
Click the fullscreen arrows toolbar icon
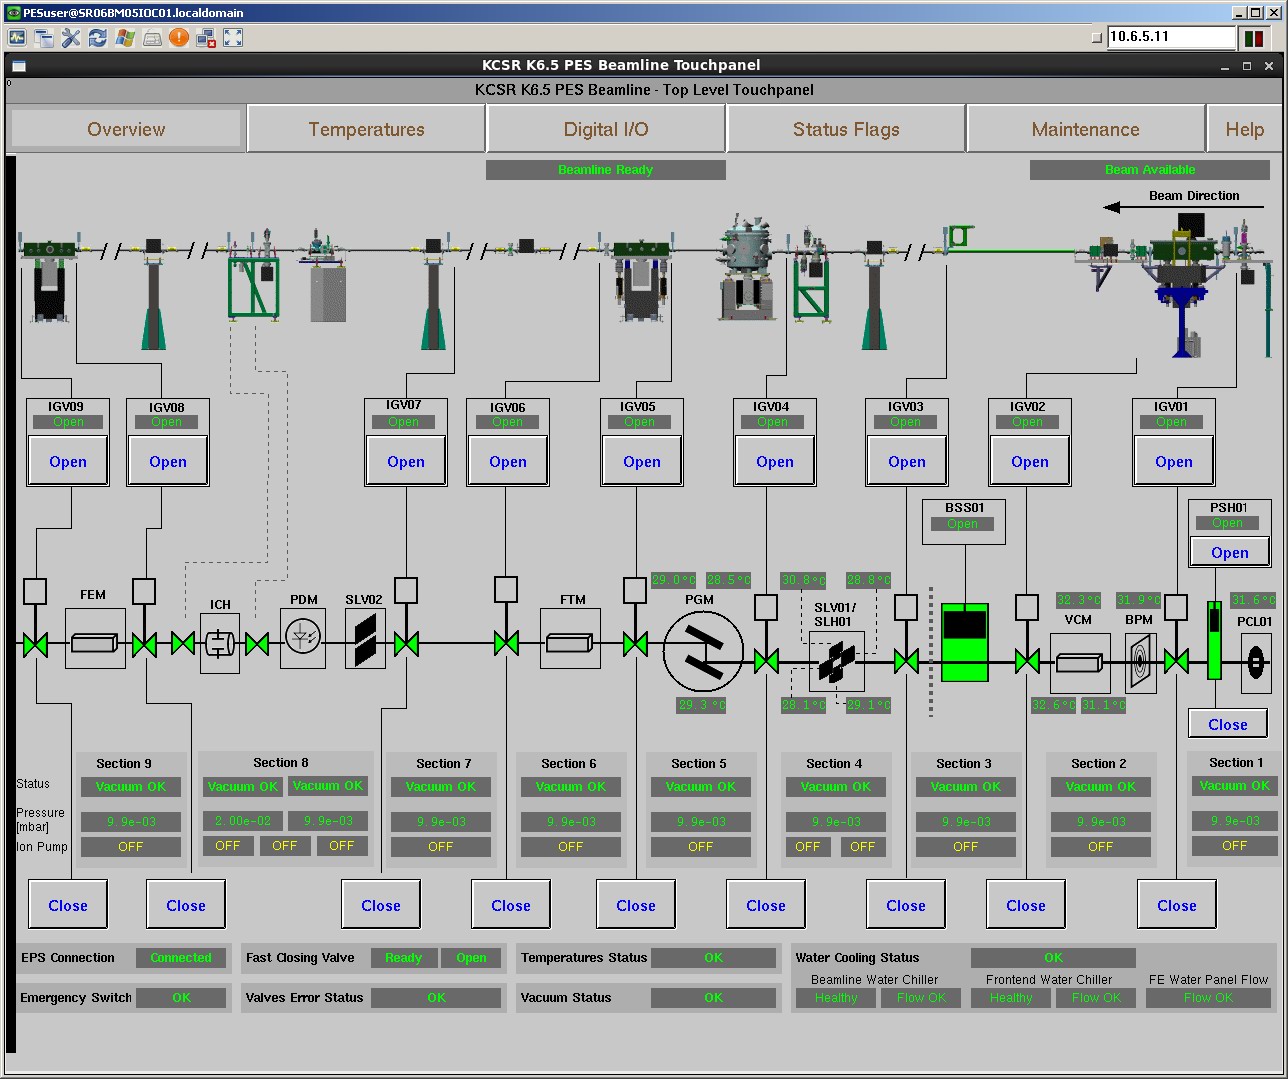[x=233, y=38]
